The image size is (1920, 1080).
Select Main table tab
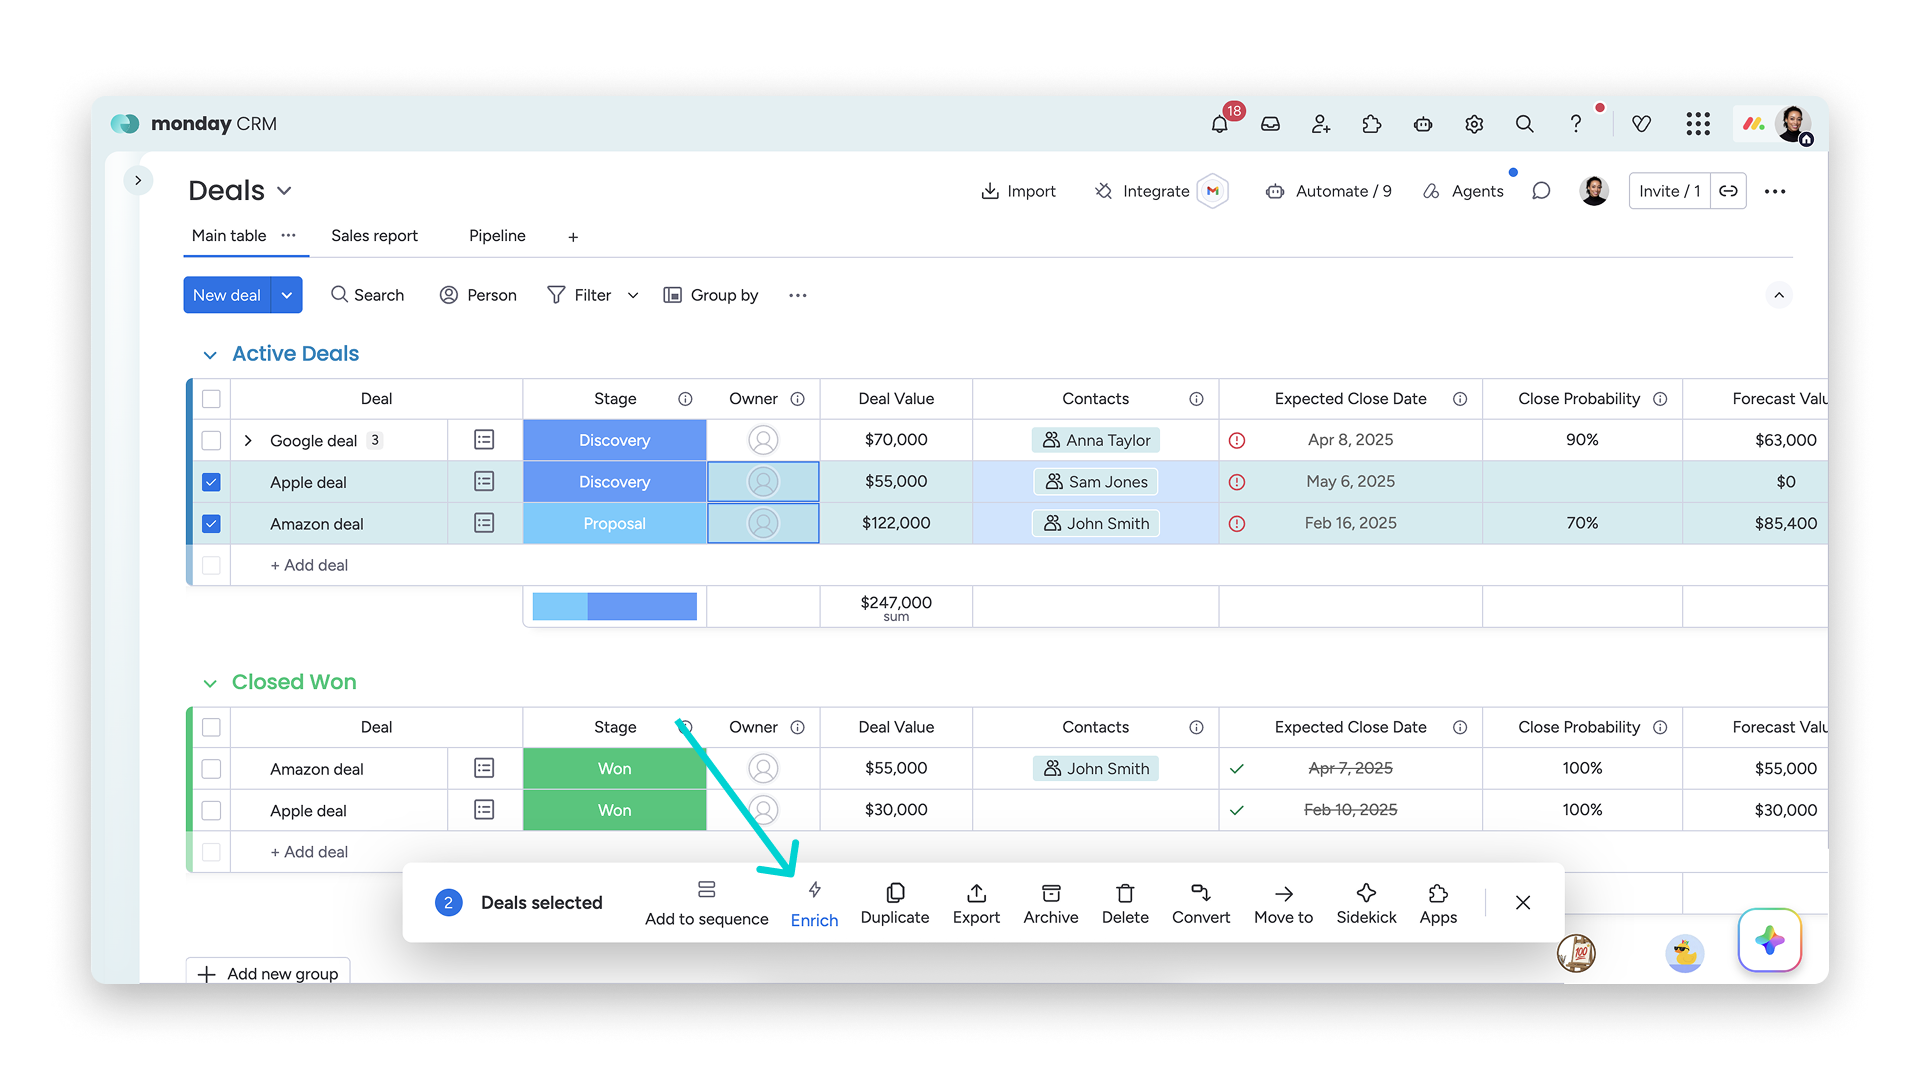coord(229,235)
